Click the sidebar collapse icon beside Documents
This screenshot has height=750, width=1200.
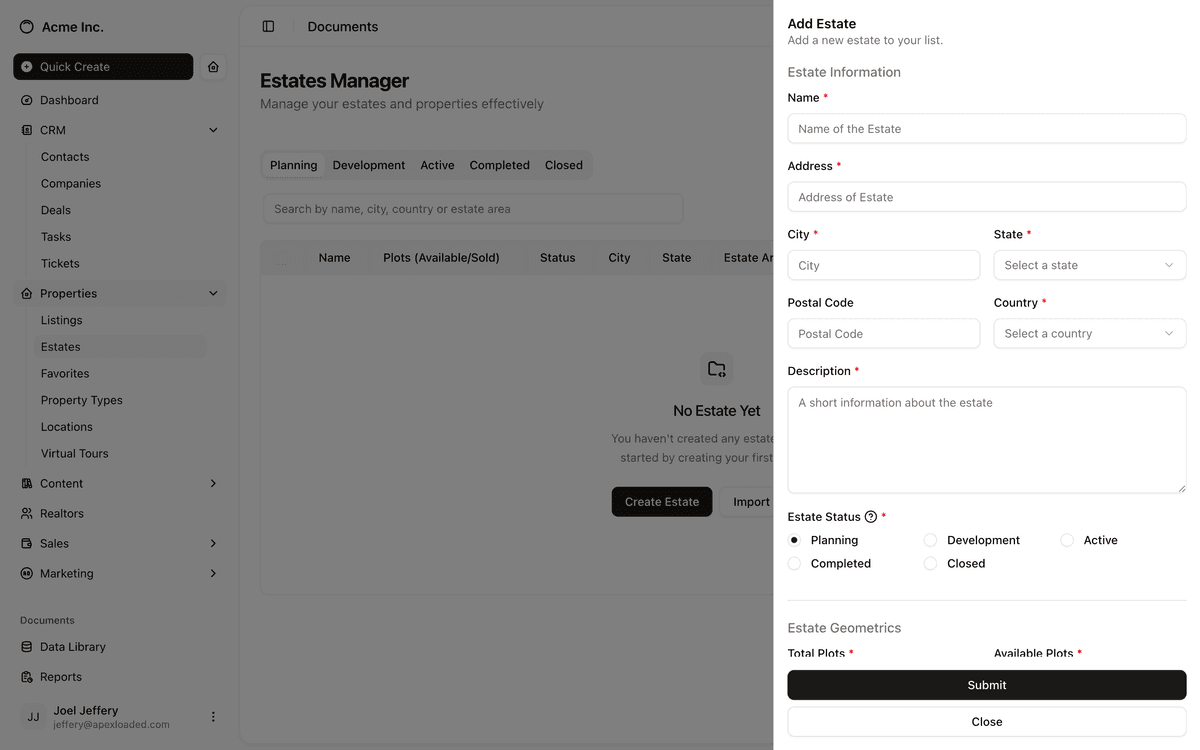coord(268,26)
